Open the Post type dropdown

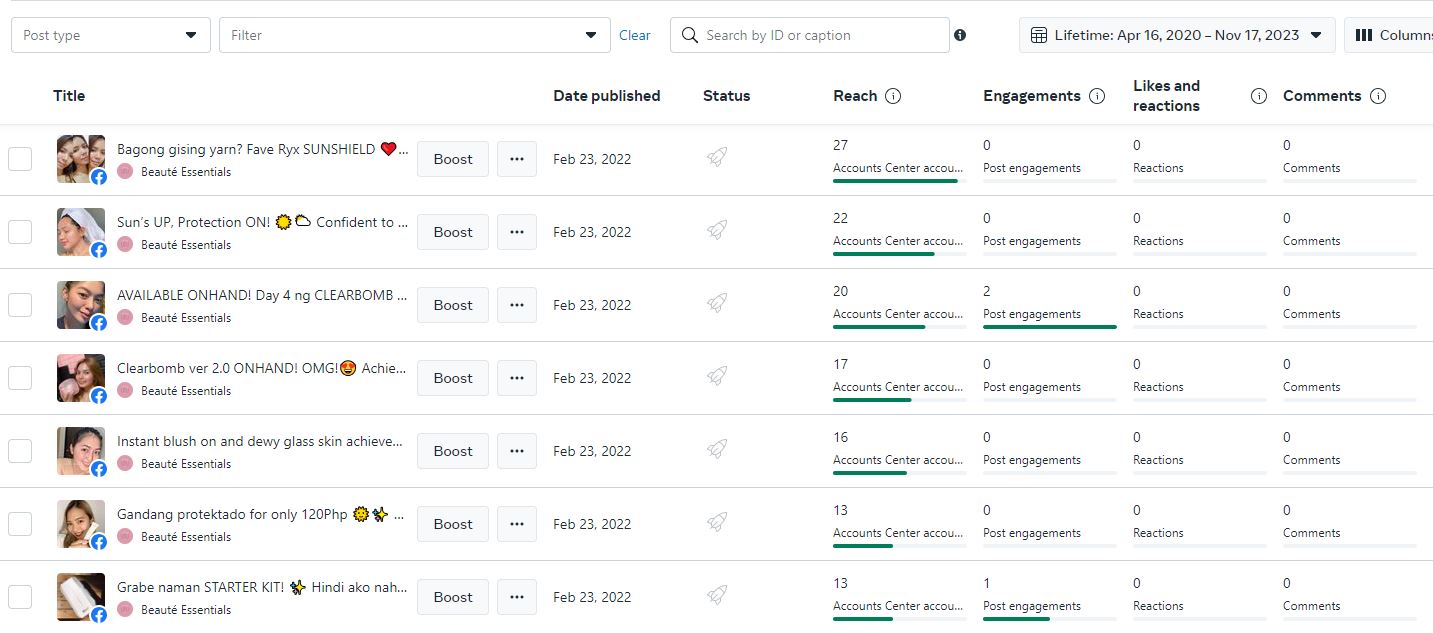pos(110,35)
